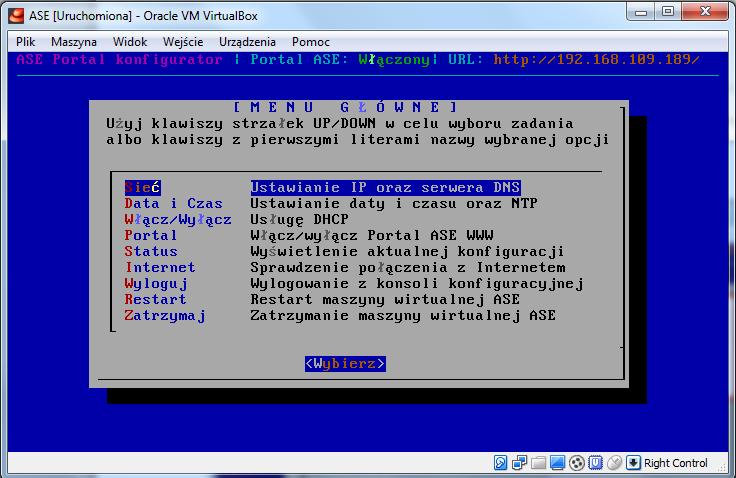The width and height of the screenshot is (736, 478).
Task: Select the Włącz/Wyłącz DHCP option
Action: tap(178, 219)
